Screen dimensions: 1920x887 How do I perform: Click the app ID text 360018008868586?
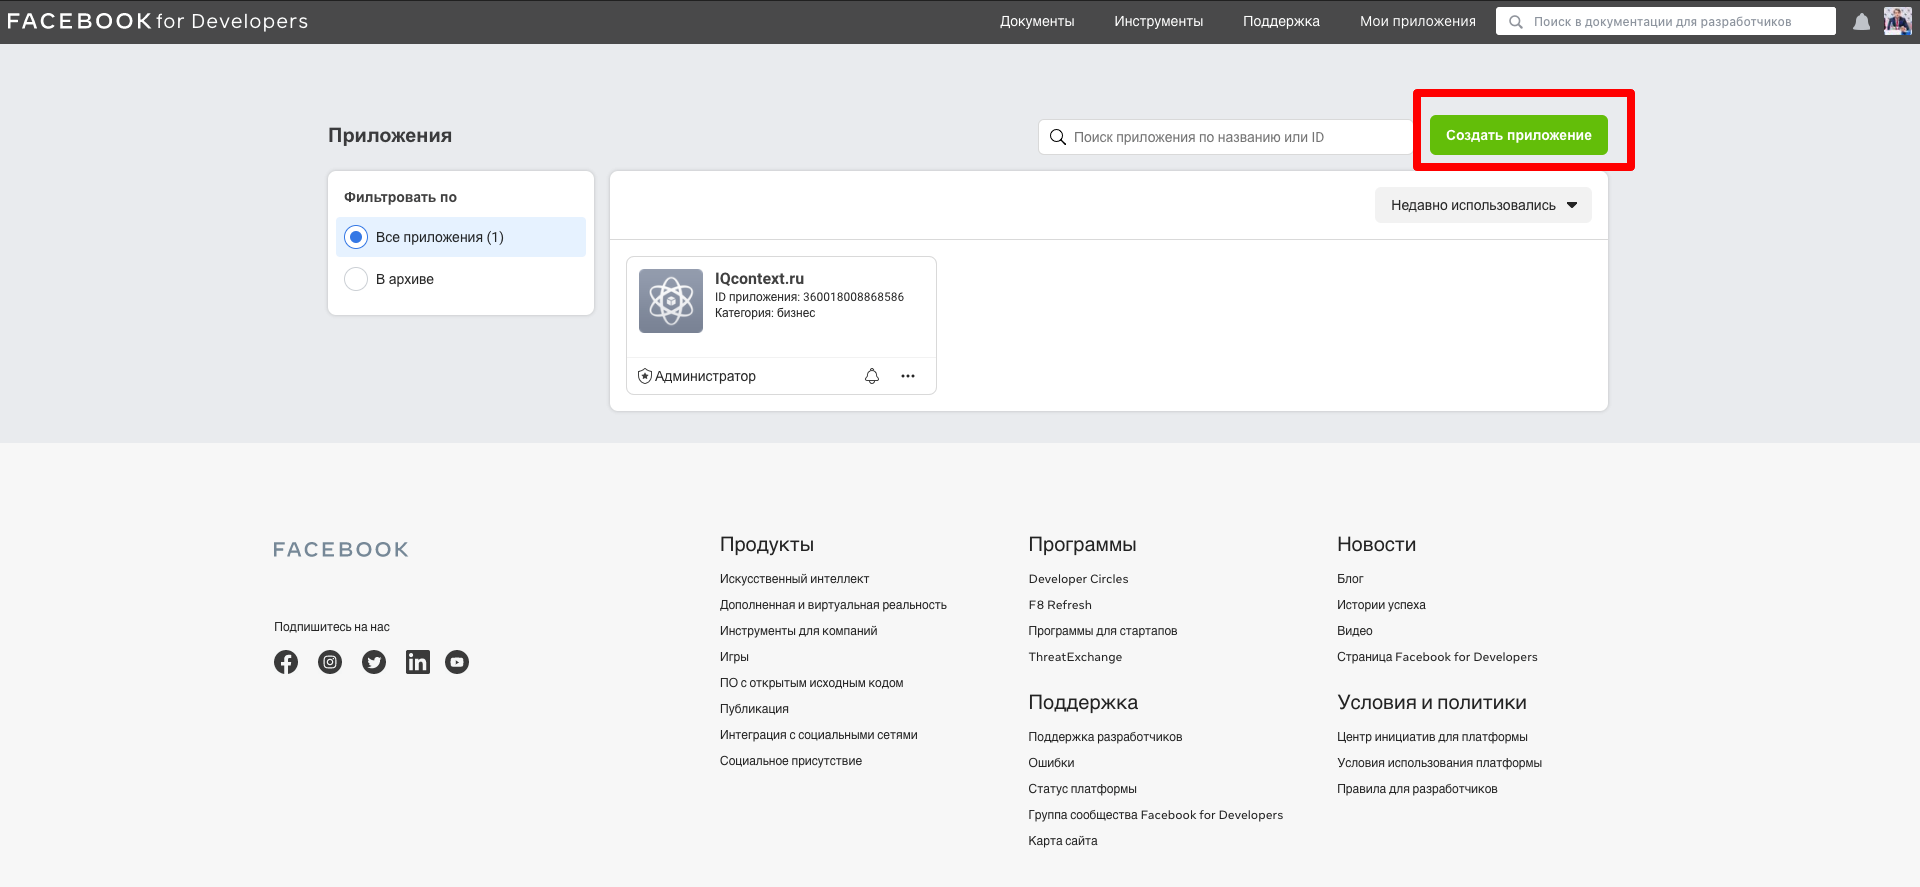pyautogui.click(x=853, y=297)
